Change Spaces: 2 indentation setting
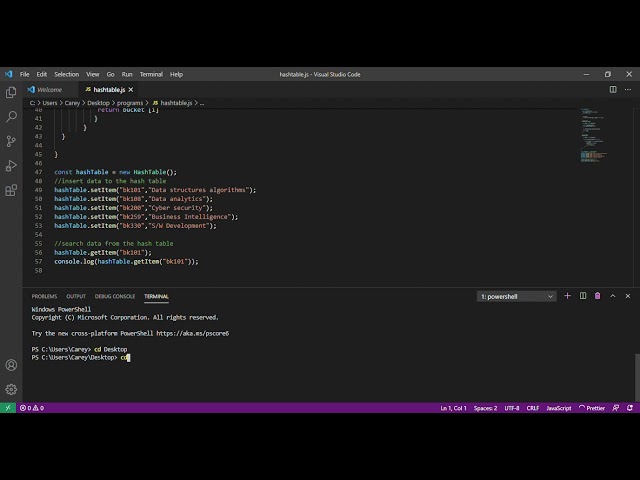The image size is (640, 480). [x=485, y=408]
